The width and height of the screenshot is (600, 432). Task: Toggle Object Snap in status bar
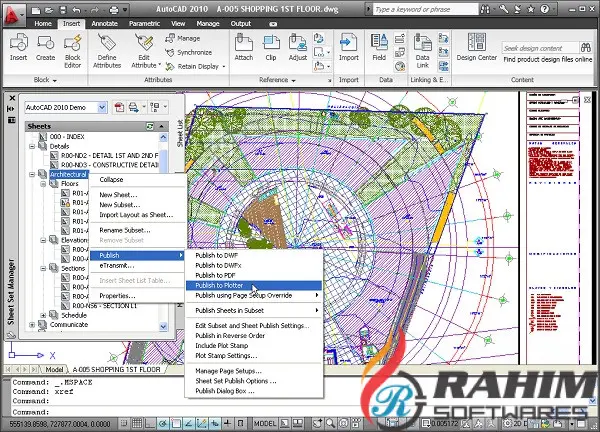coord(176,424)
